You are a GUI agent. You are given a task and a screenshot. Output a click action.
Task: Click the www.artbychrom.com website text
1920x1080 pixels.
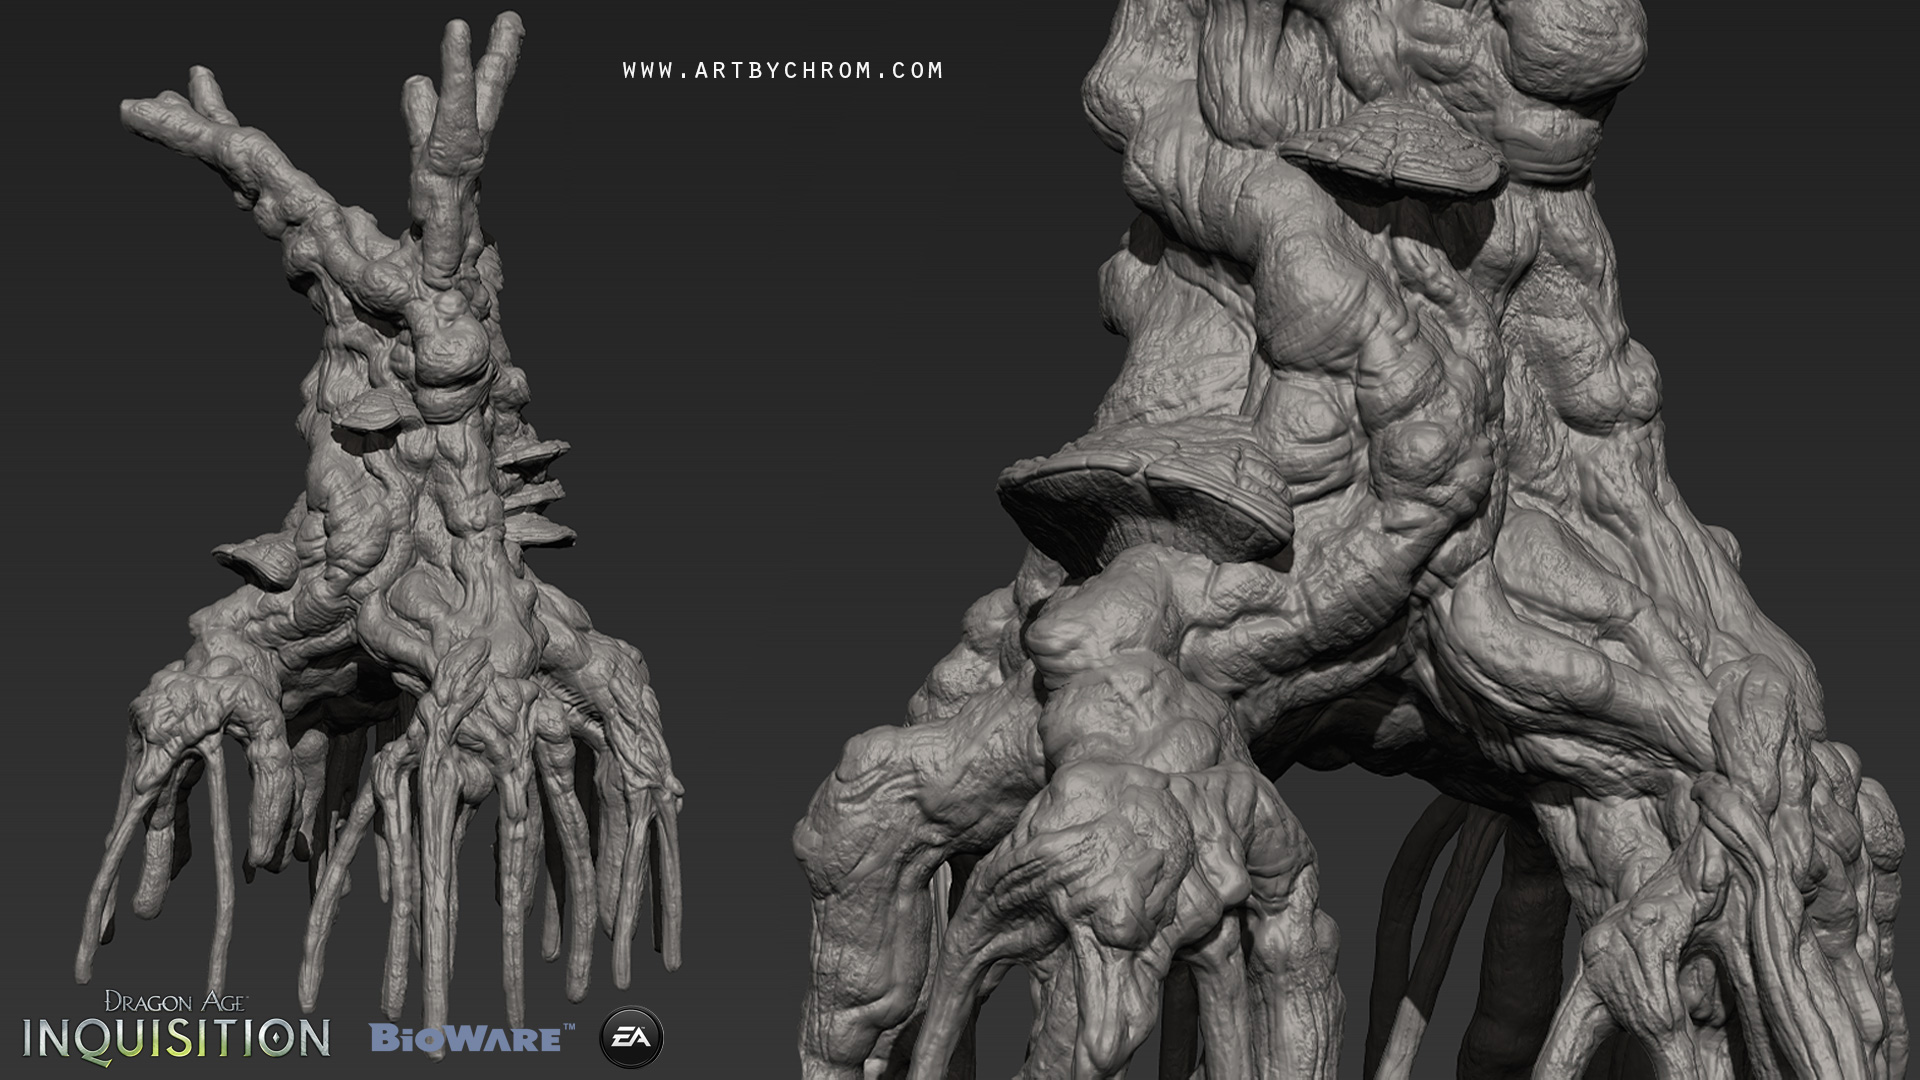tap(783, 70)
